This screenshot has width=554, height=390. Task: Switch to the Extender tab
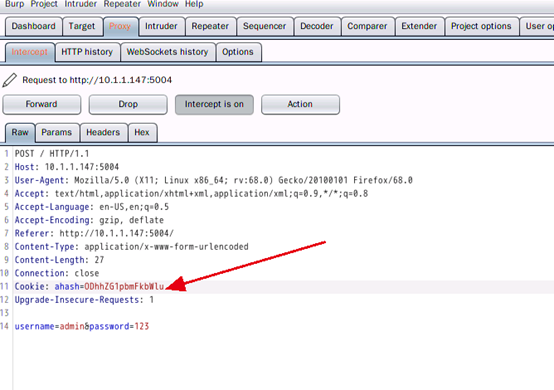tap(419, 26)
